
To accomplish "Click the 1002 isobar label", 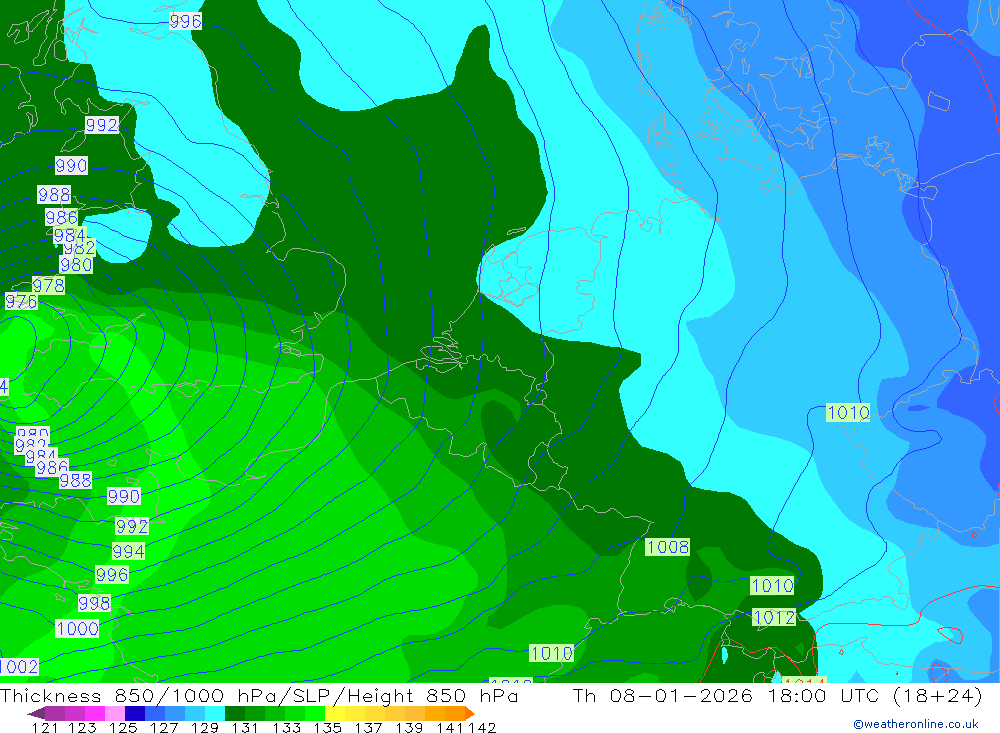I will click(x=19, y=667).
